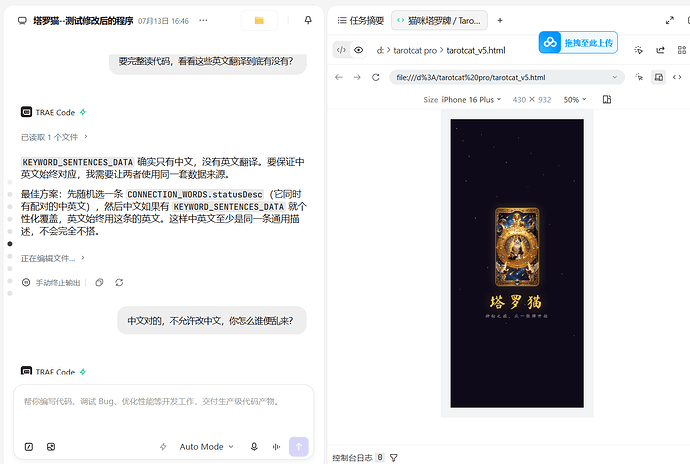
Task: Click the user message 要完整读代码
Action: (208, 62)
